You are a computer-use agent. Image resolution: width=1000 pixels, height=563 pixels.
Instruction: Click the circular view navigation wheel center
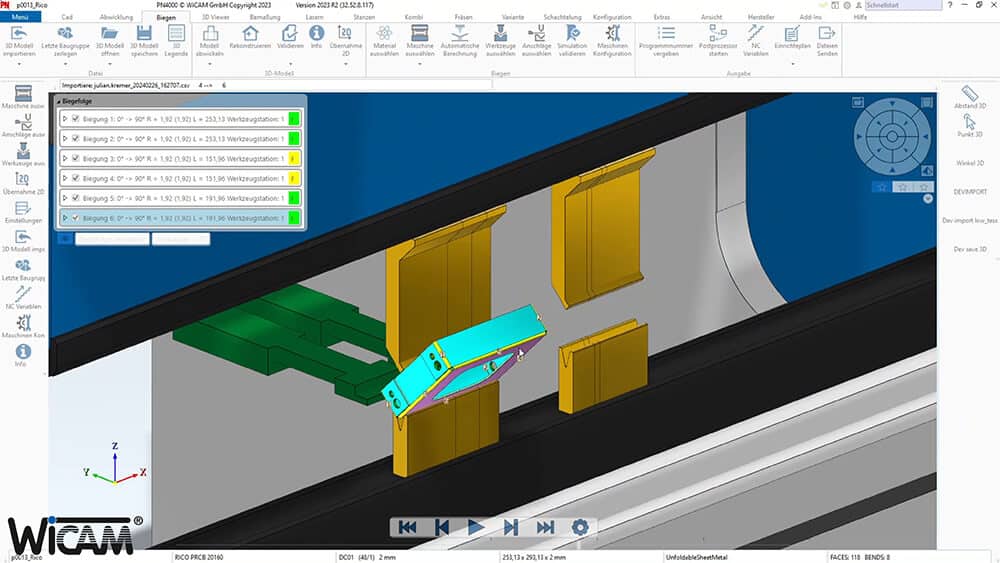pyautogui.click(x=892, y=136)
